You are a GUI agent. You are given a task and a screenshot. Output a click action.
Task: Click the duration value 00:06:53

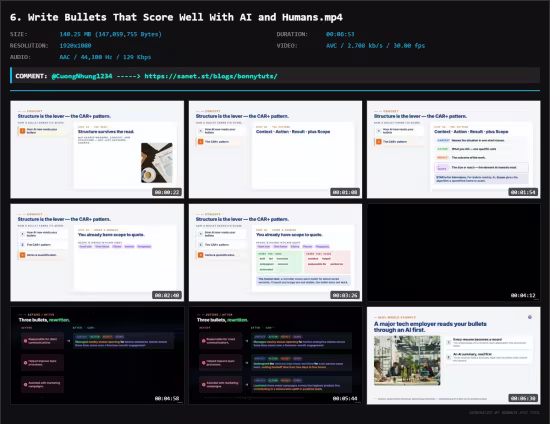pos(340,34)
